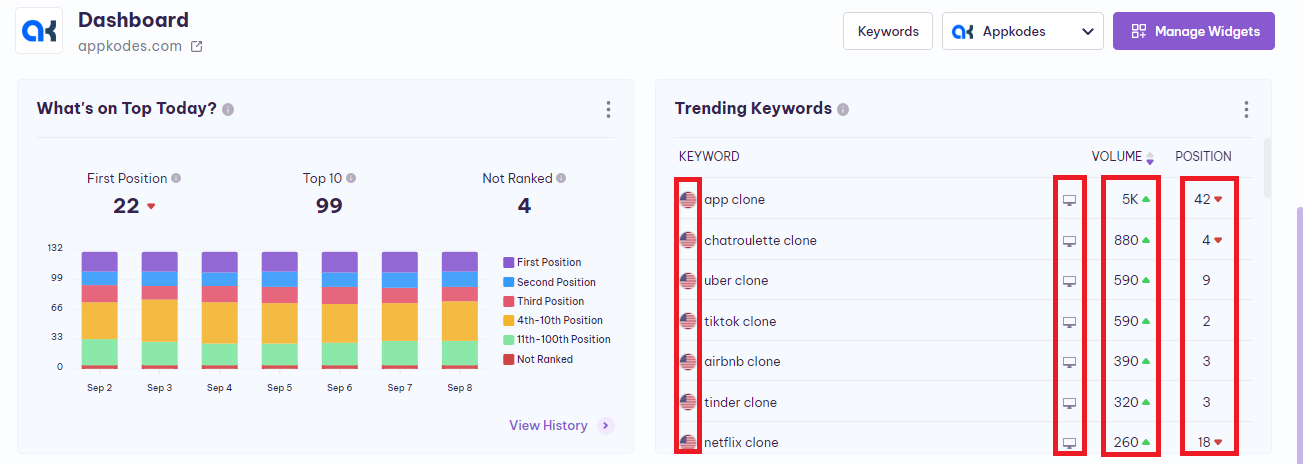Select the tinder clone keyword
This screenshot has height=465, width=1304.
740,402
